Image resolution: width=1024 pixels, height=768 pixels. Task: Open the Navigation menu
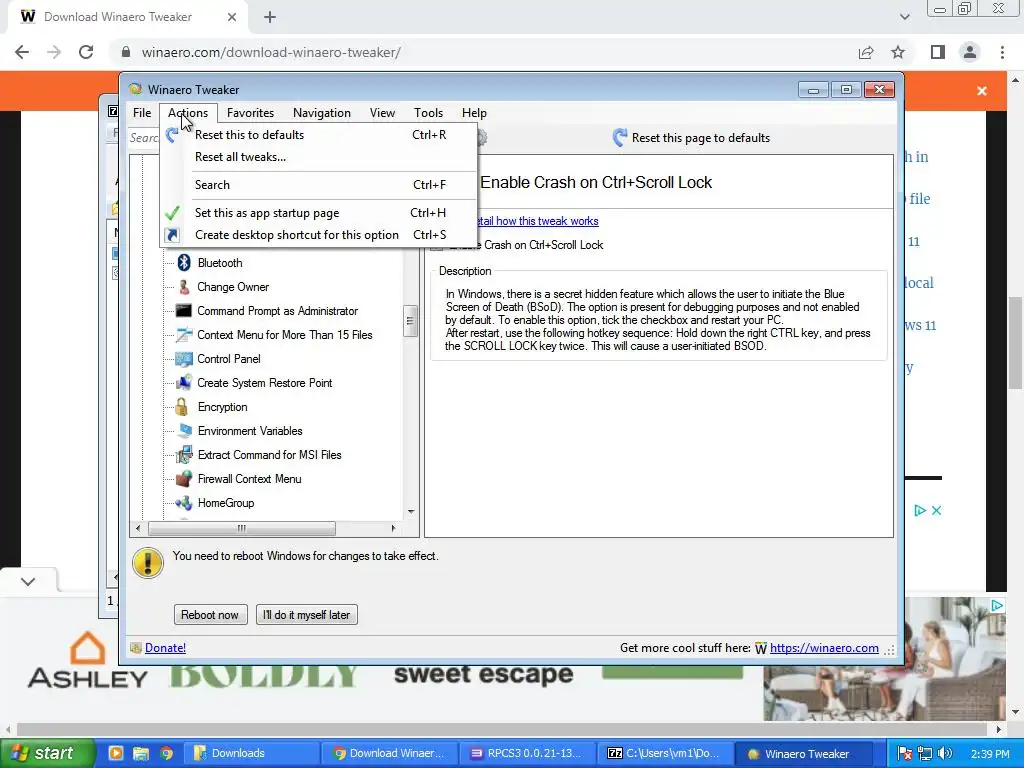pyautogui.click(x=322, y=113)
